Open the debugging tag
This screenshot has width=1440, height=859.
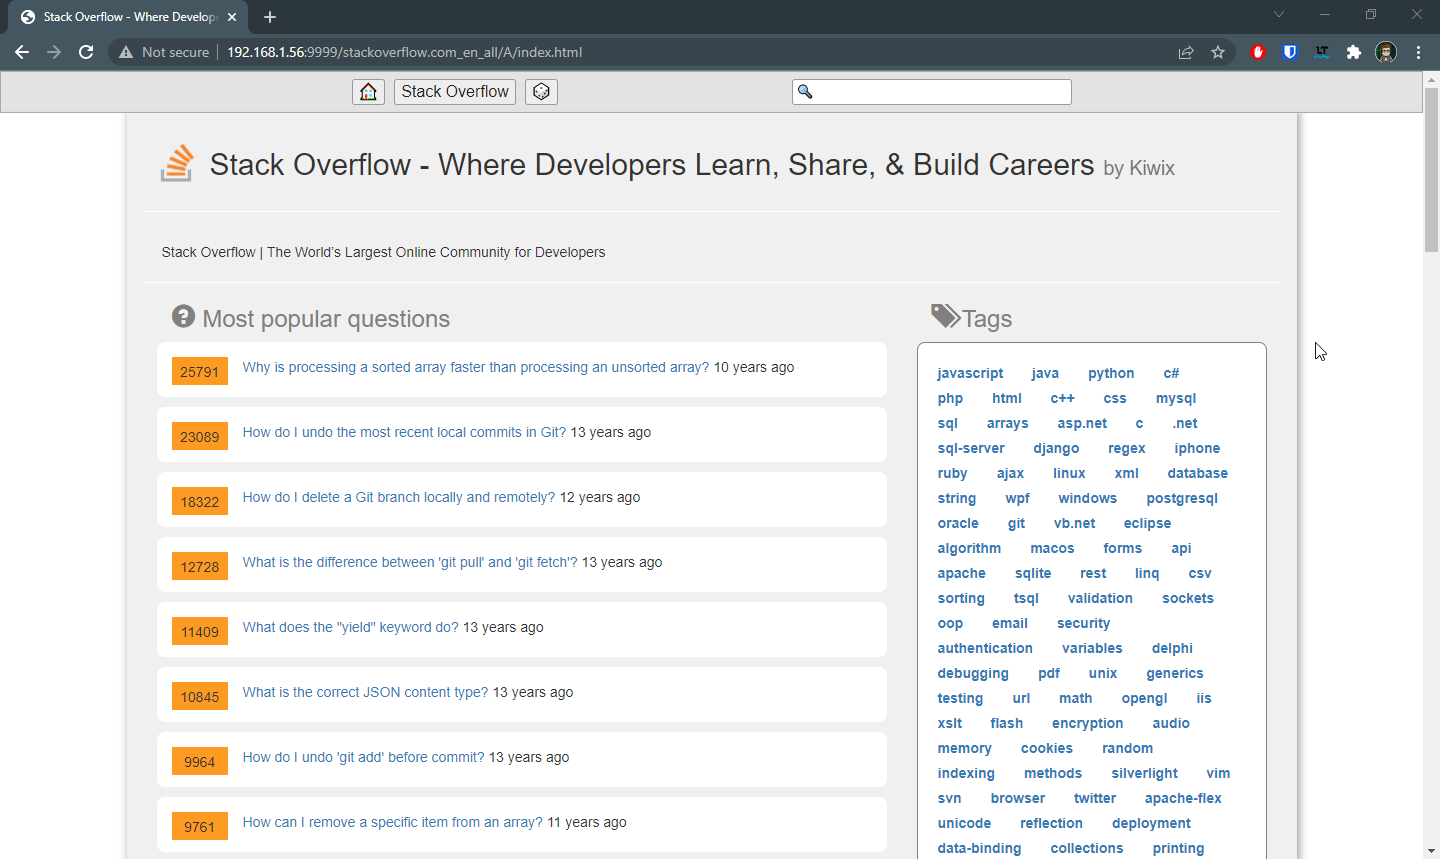(x=973, y=673)
